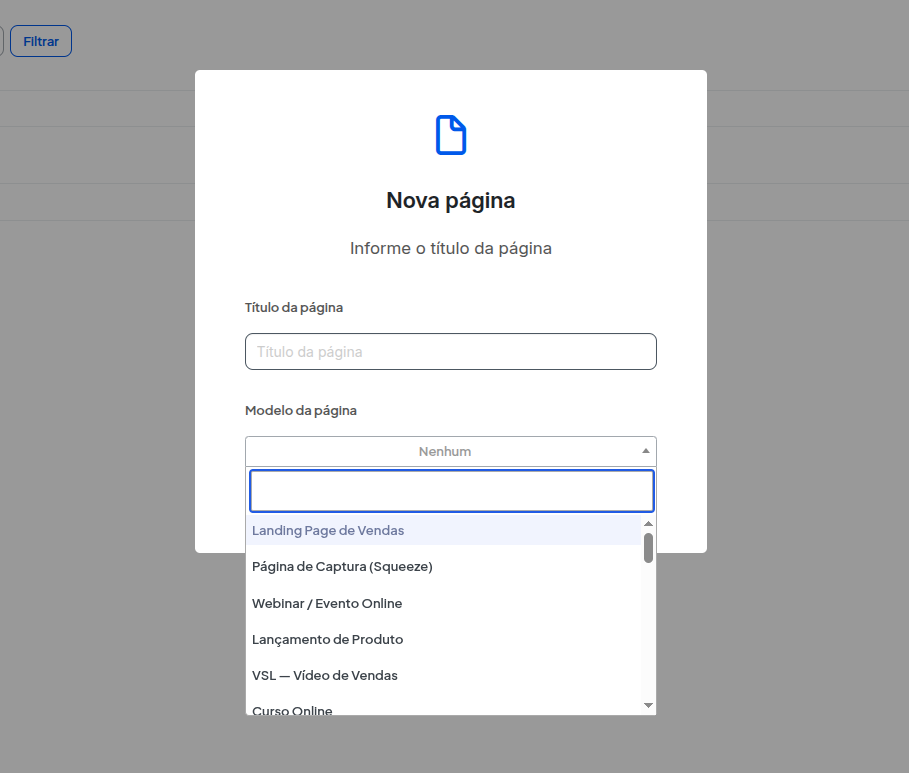
Task: Select Página de Captura (Squeeze) option
Action: click(443, 567)
